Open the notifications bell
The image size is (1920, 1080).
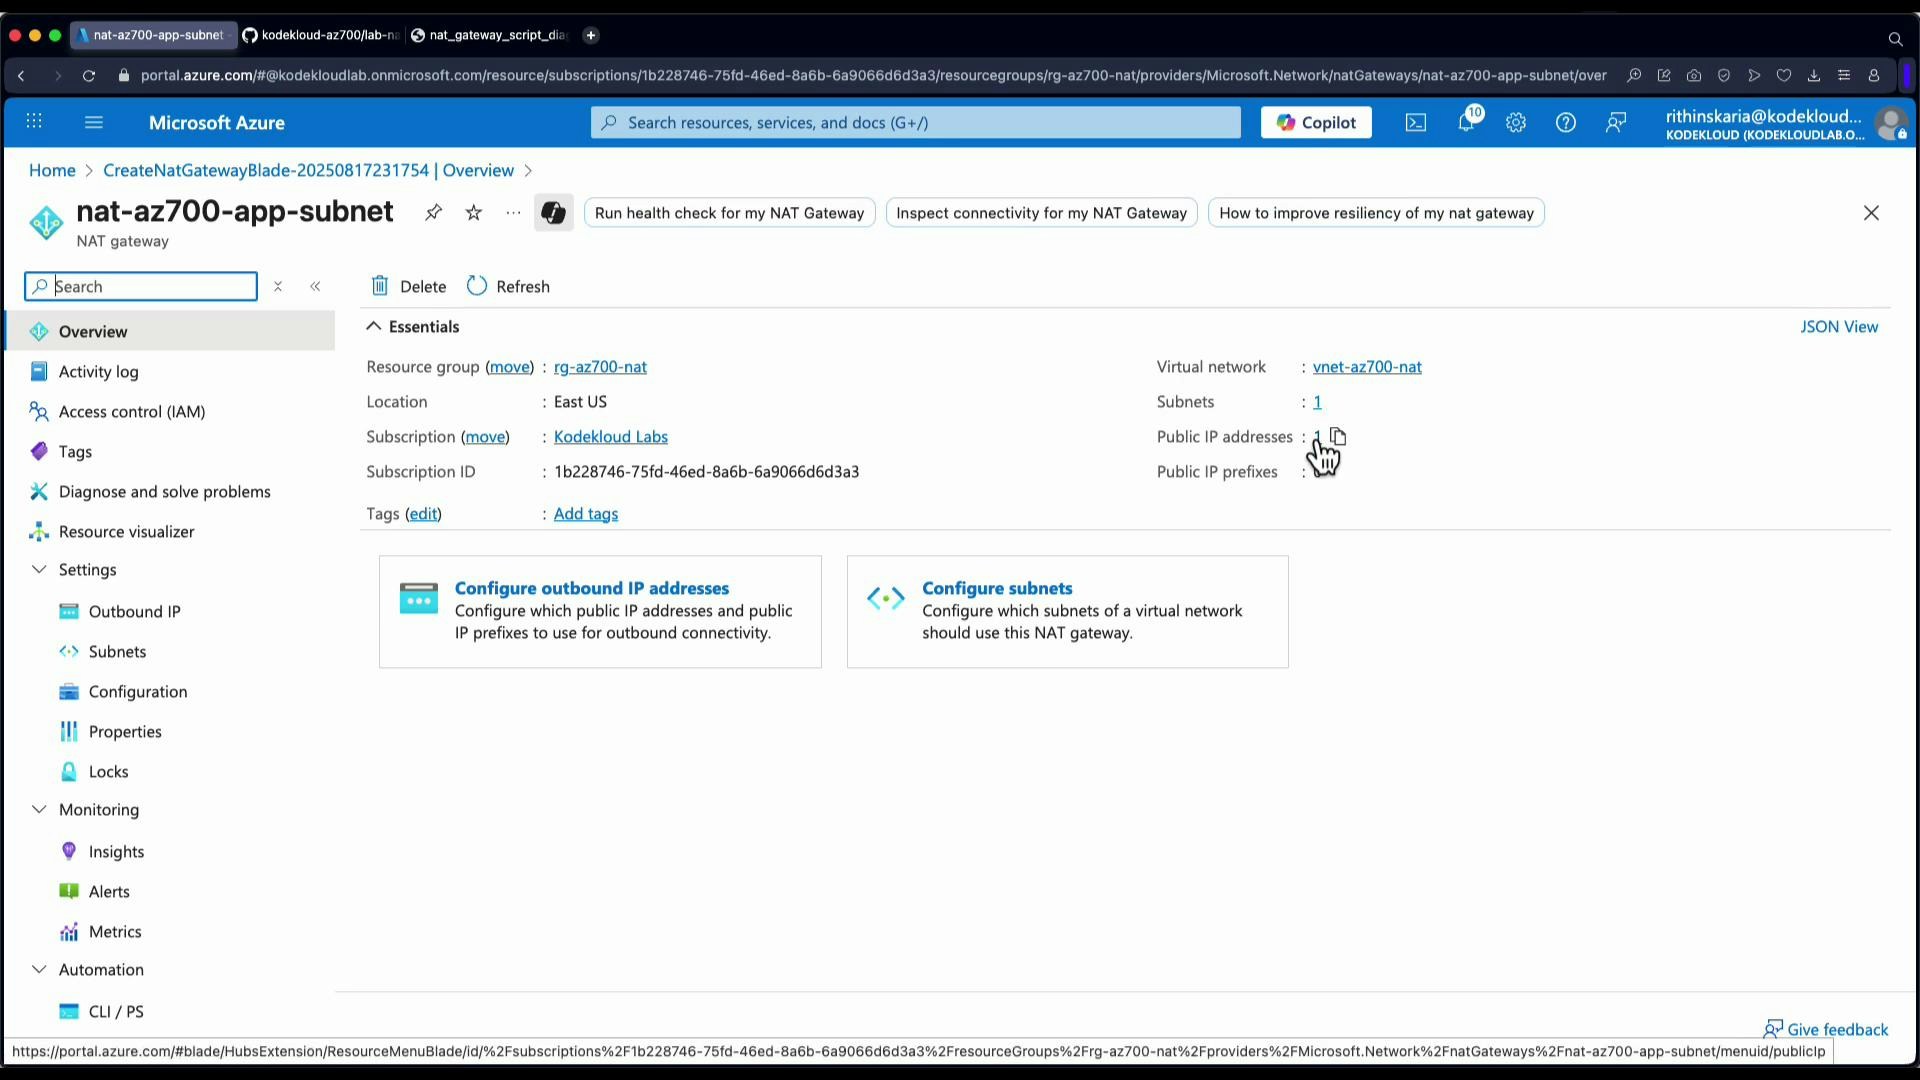coord(1465,122)
